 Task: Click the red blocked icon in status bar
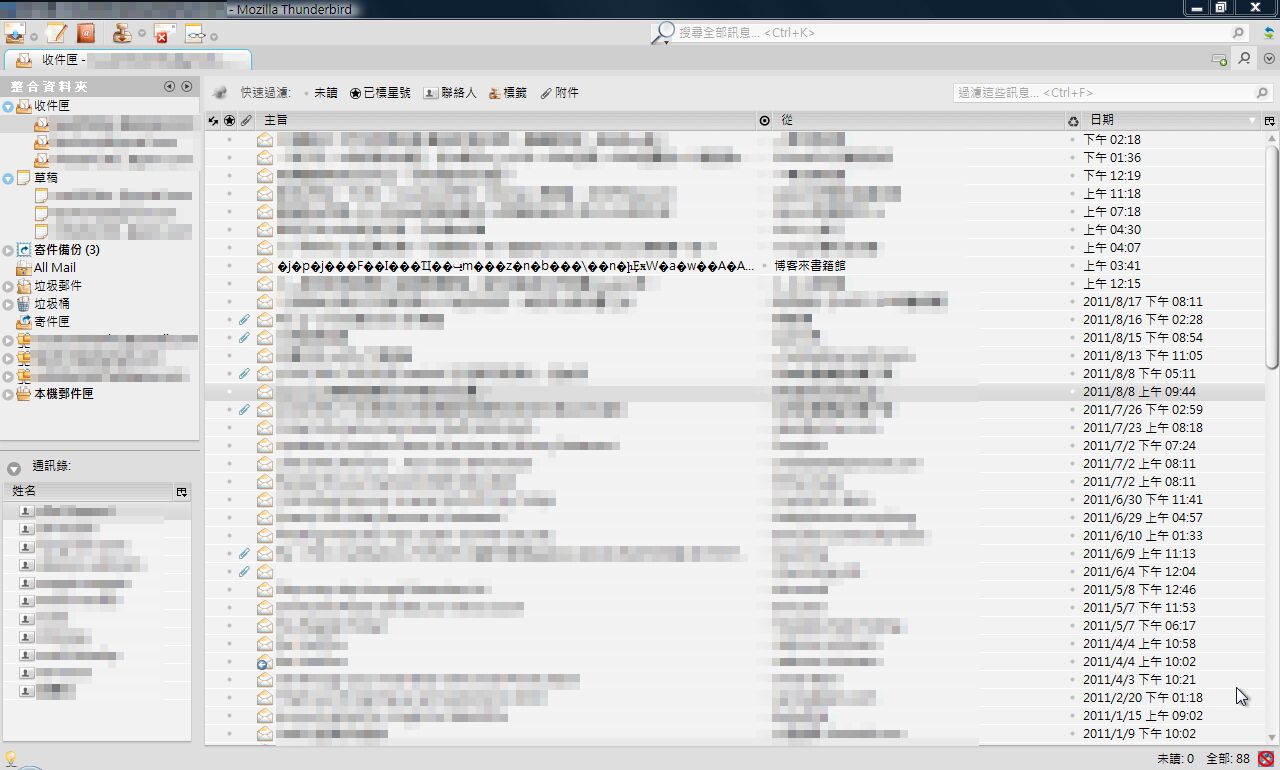pyautogui.click(x=1266, y=759)
